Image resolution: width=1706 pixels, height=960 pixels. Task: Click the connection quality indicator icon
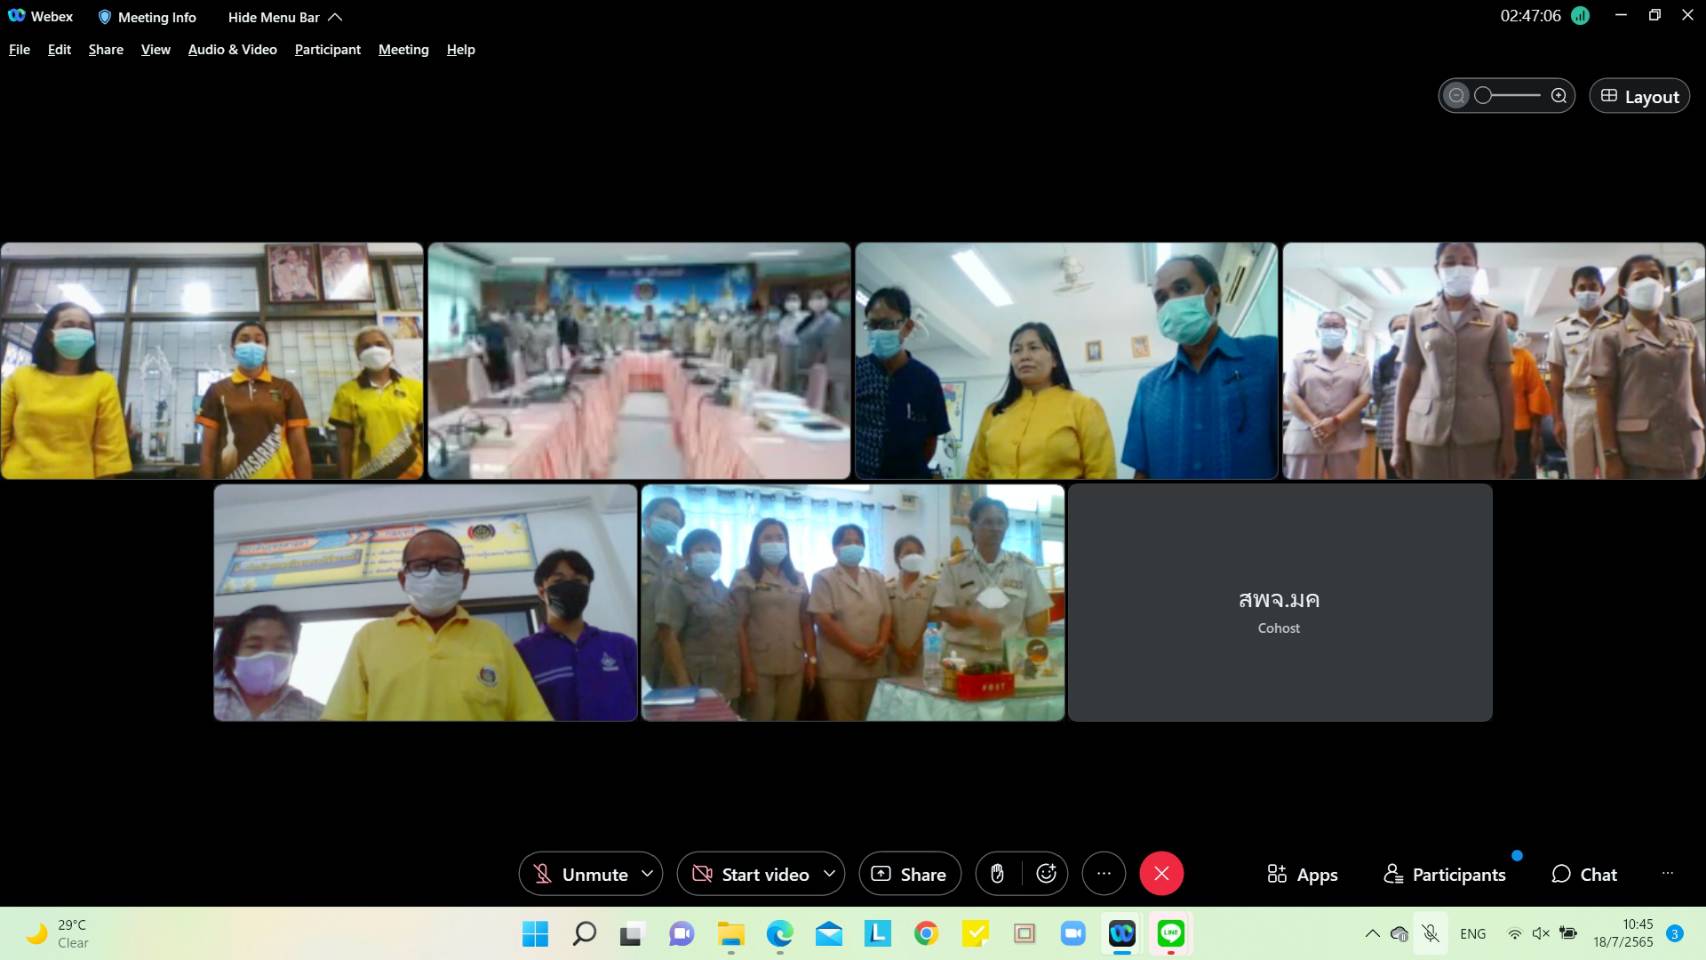click(x=1580, y=16)
